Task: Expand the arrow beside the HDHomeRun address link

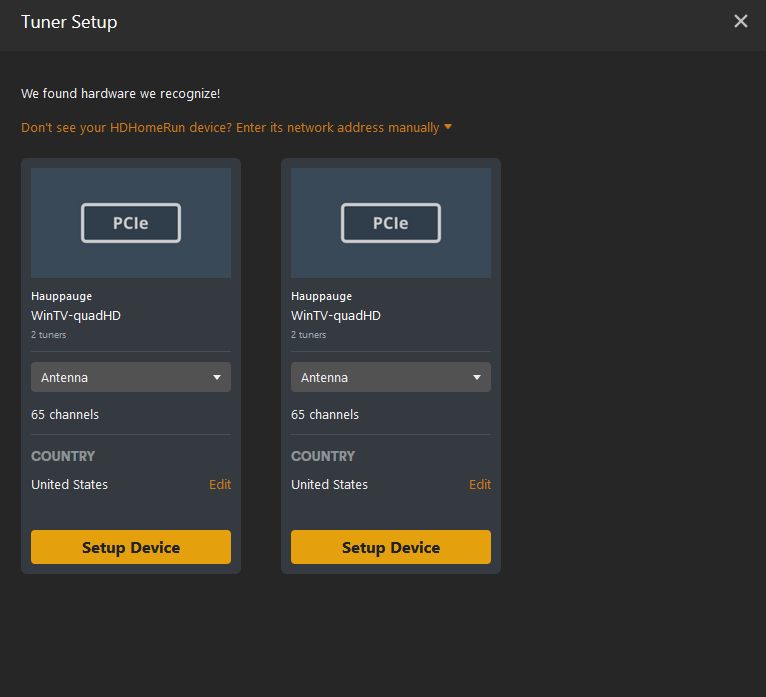Action: [x=448, y=127]
